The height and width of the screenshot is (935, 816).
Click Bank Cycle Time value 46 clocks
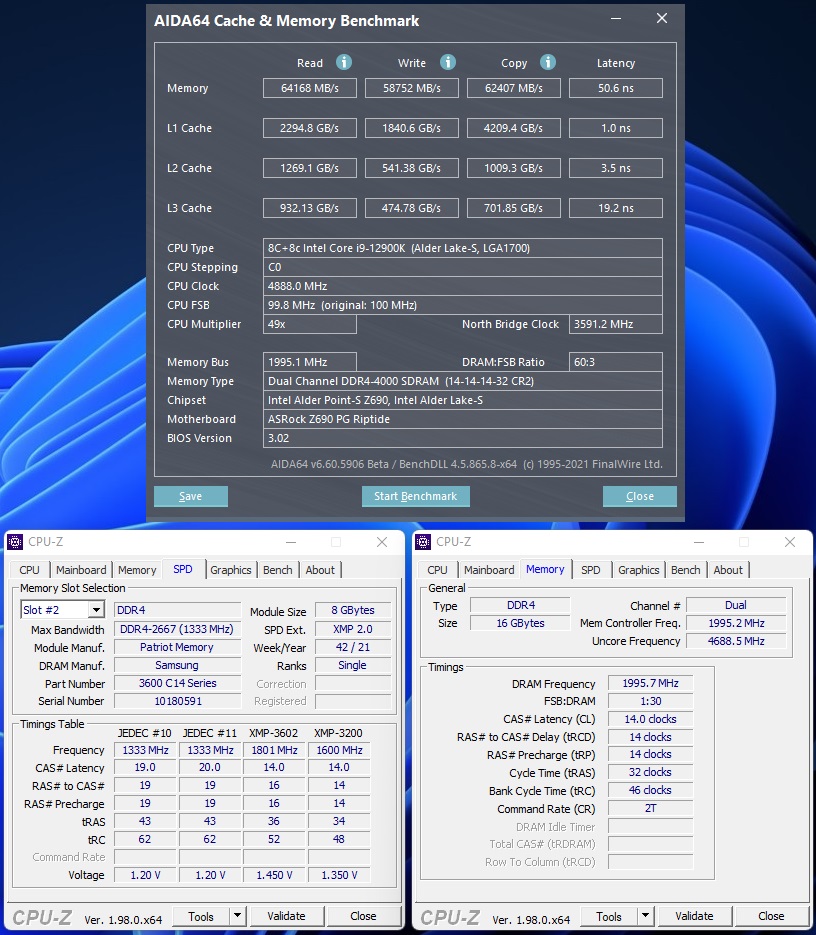650,791
